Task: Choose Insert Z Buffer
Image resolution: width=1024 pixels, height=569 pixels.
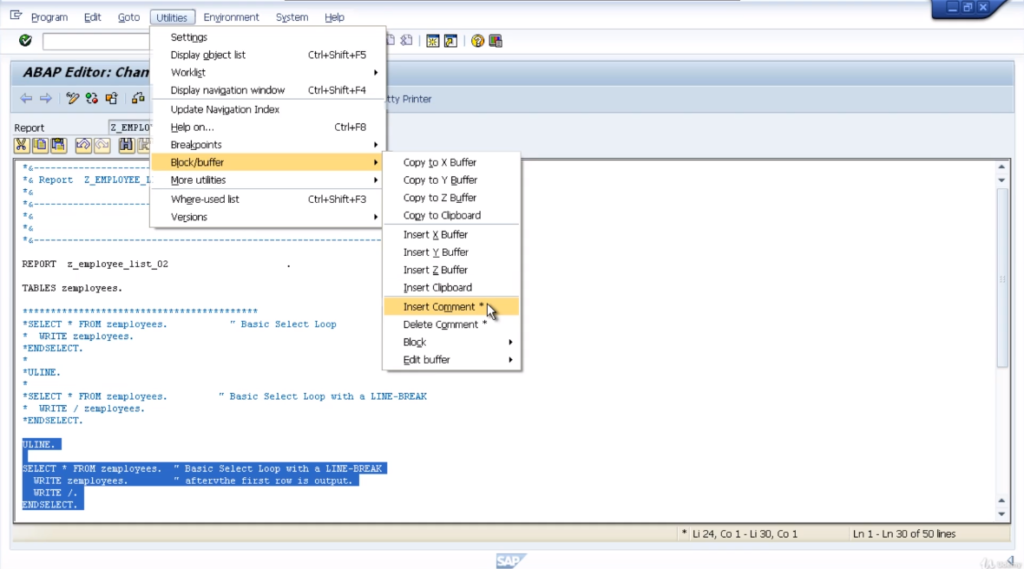Action: 452,270
